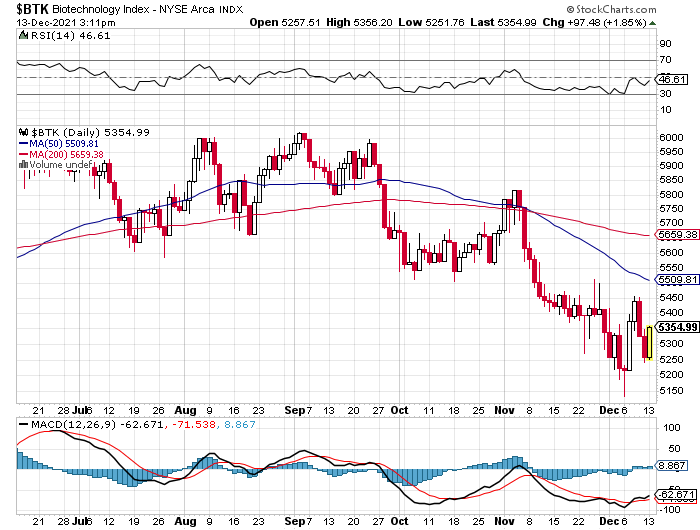Click the blue MA(50) legend line marker
Viewport: 700px width, 530px height.
pos(23,143)
